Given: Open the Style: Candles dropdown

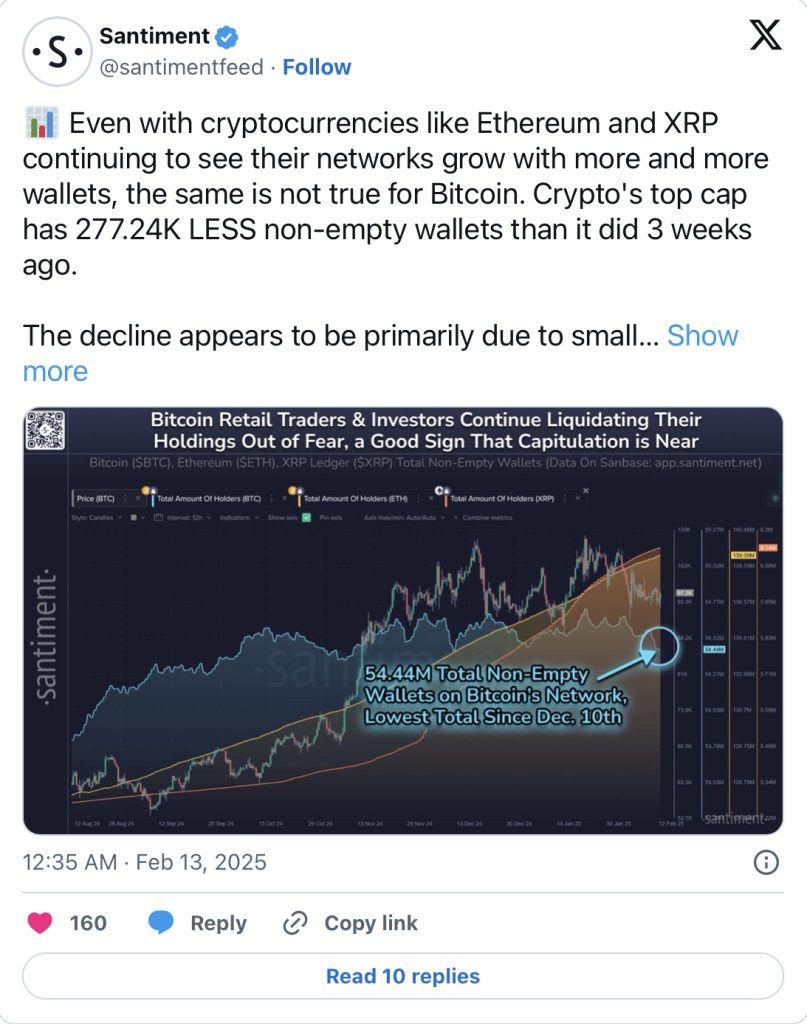Looking at the screenshot, I should 96,517.
